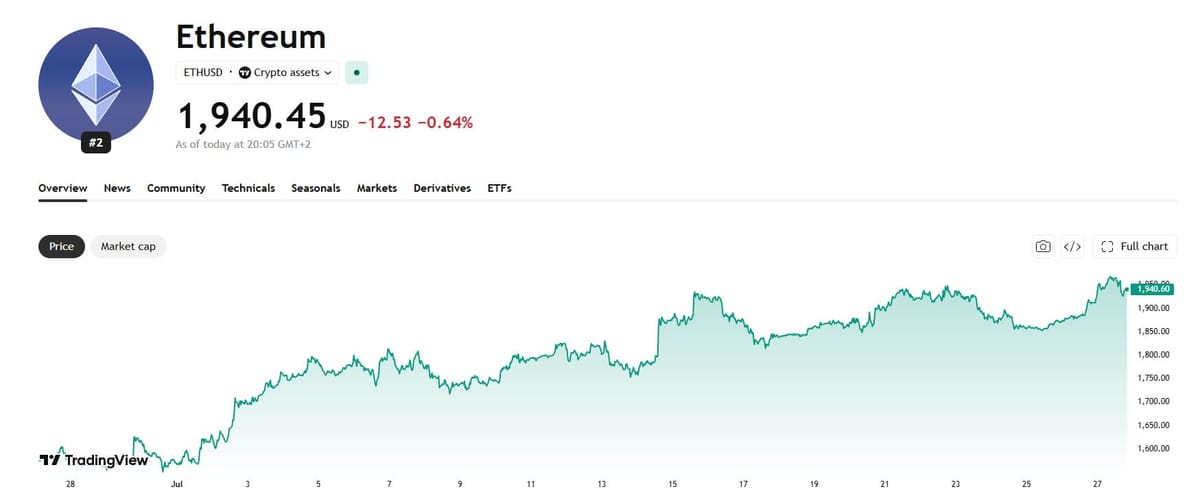
Task: Take a chart snapshot with camera icon
Action: [1043, 246]
